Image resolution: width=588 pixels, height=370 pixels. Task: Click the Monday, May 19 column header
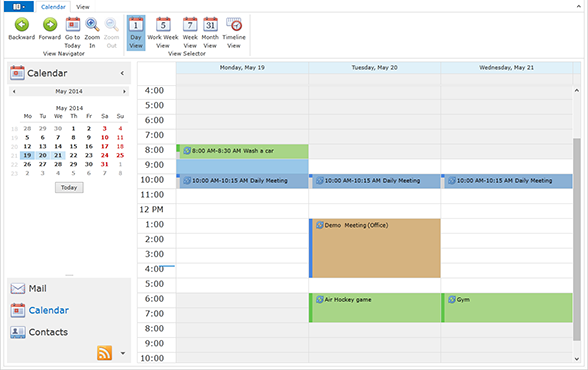[x=242, y=67]
